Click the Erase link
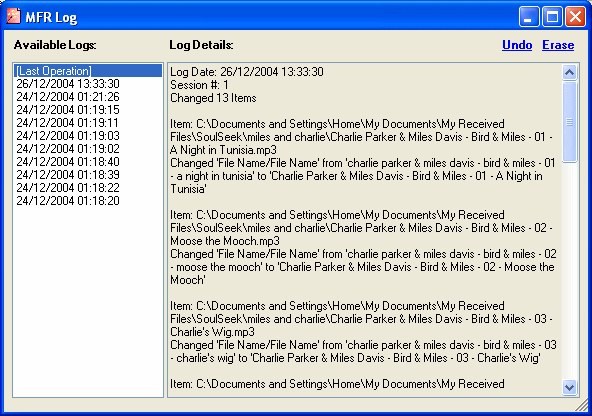This screenshot has width=592, height=416. pos(558,45)
